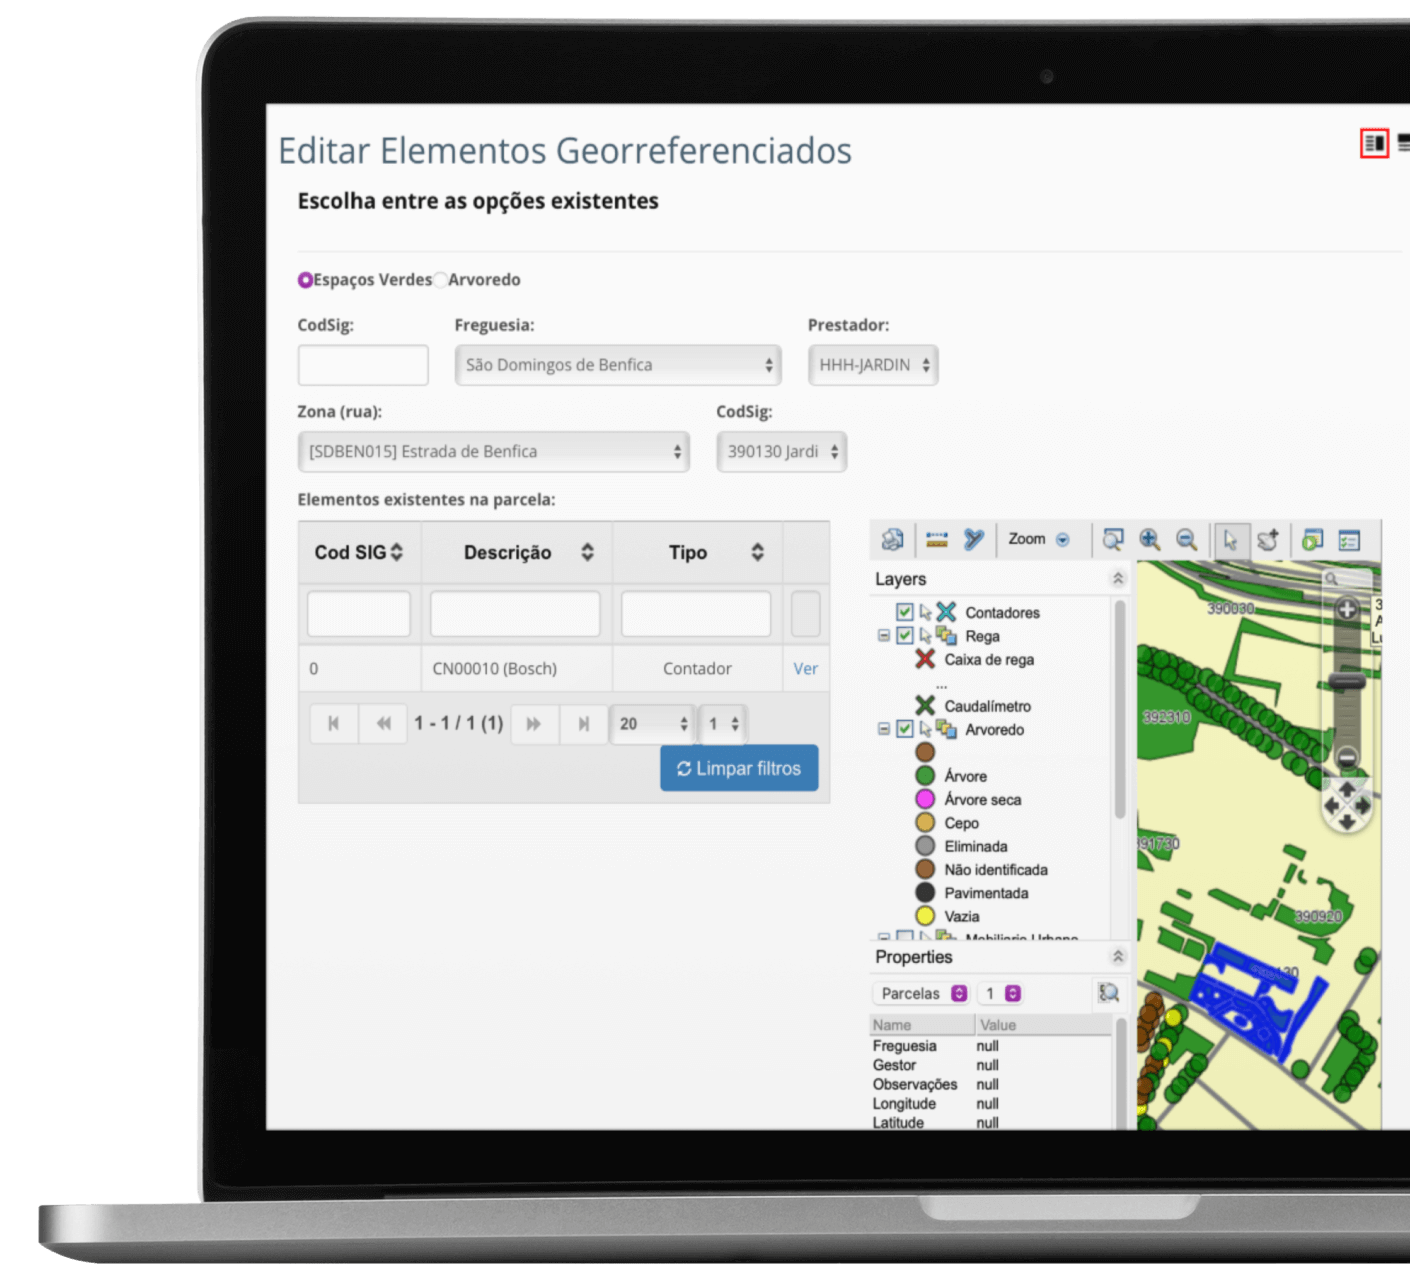
Task: Toggle the Rega layer checkbox
Action: pyautogui.click(x=905, y=636)
